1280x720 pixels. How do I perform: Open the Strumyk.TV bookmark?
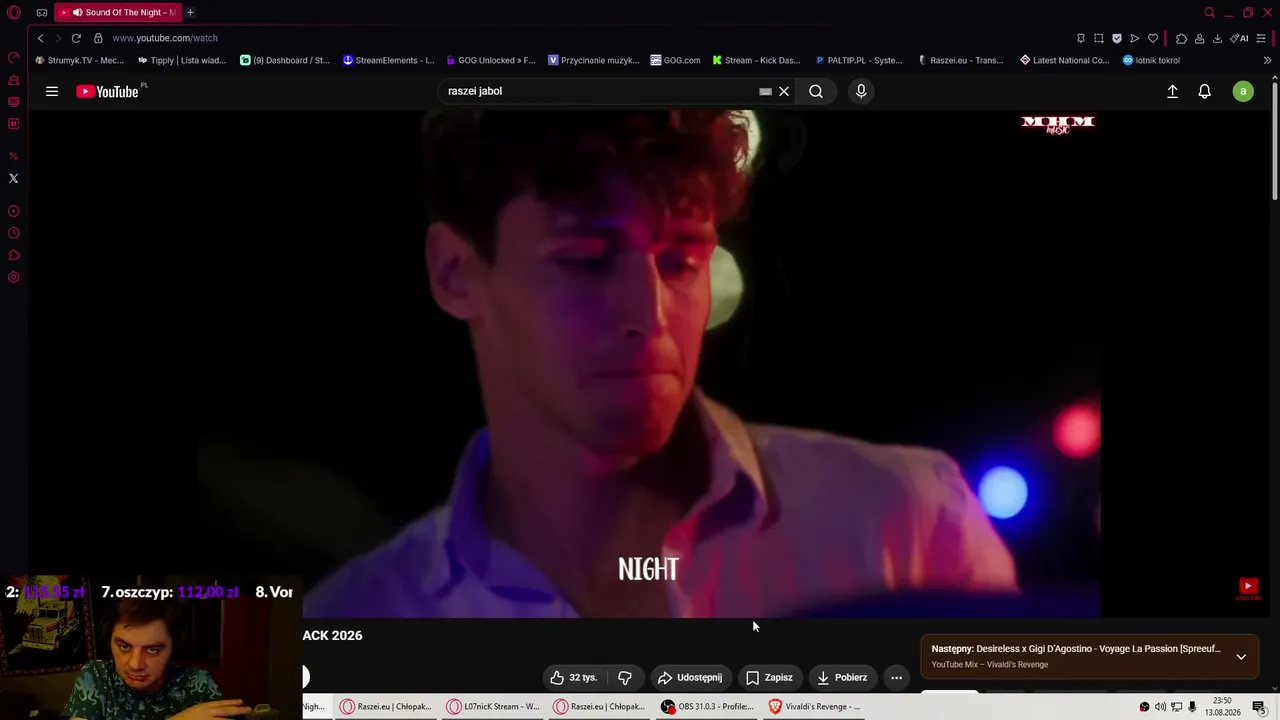[x=79, y=60]
